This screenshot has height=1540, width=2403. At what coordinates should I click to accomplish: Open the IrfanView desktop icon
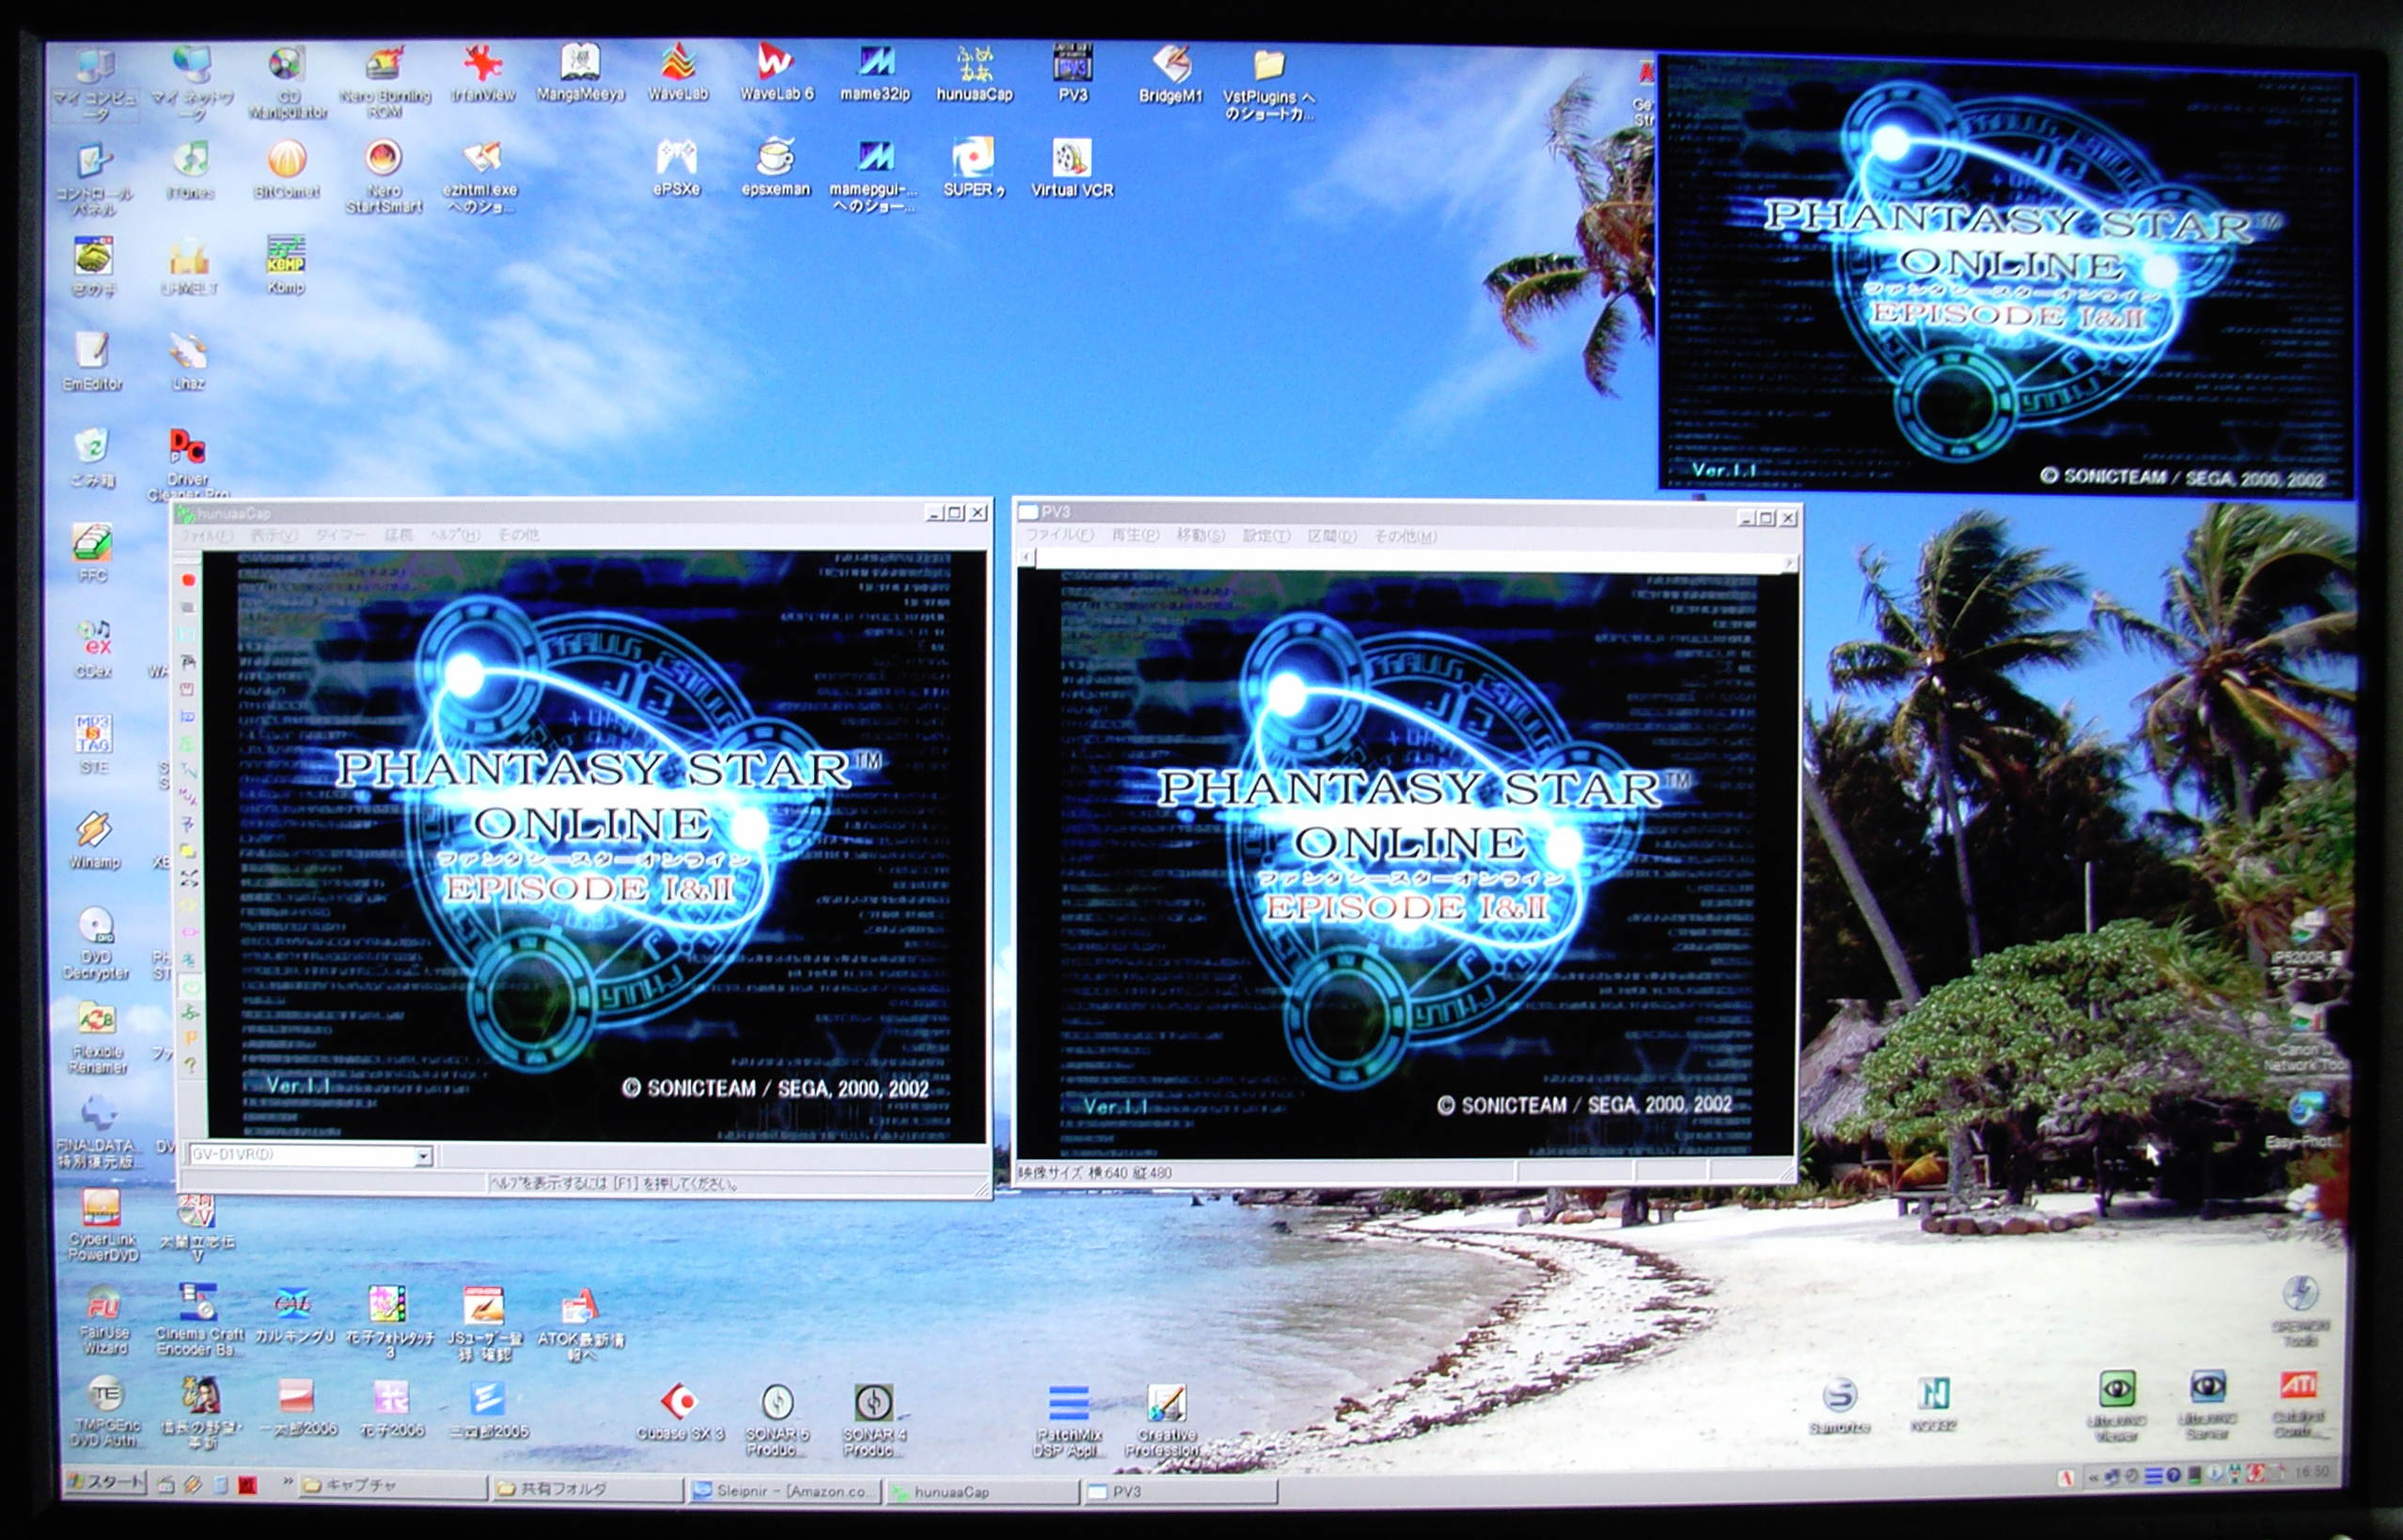(x=482, y=74)
